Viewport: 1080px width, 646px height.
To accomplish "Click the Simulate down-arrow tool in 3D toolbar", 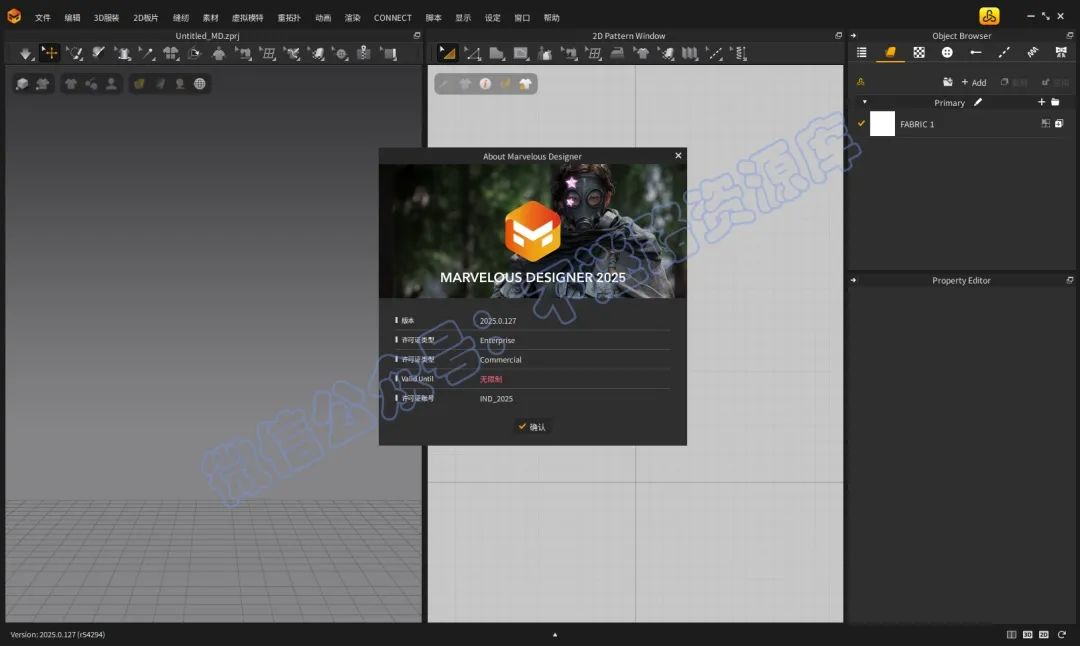I will point(25,53).
